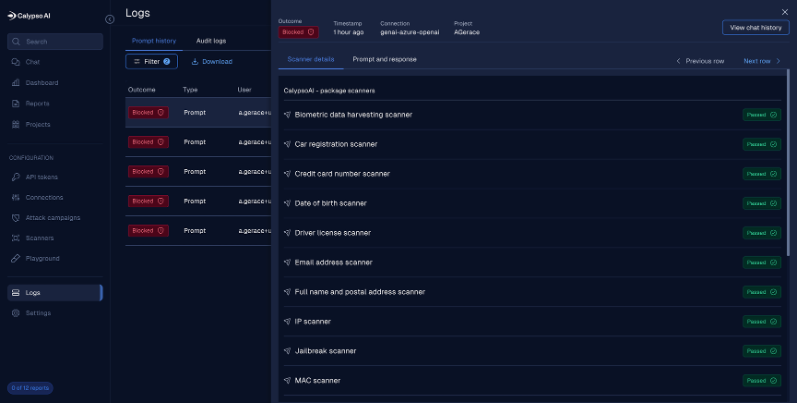Switch to the Audit logs tab

211,41
